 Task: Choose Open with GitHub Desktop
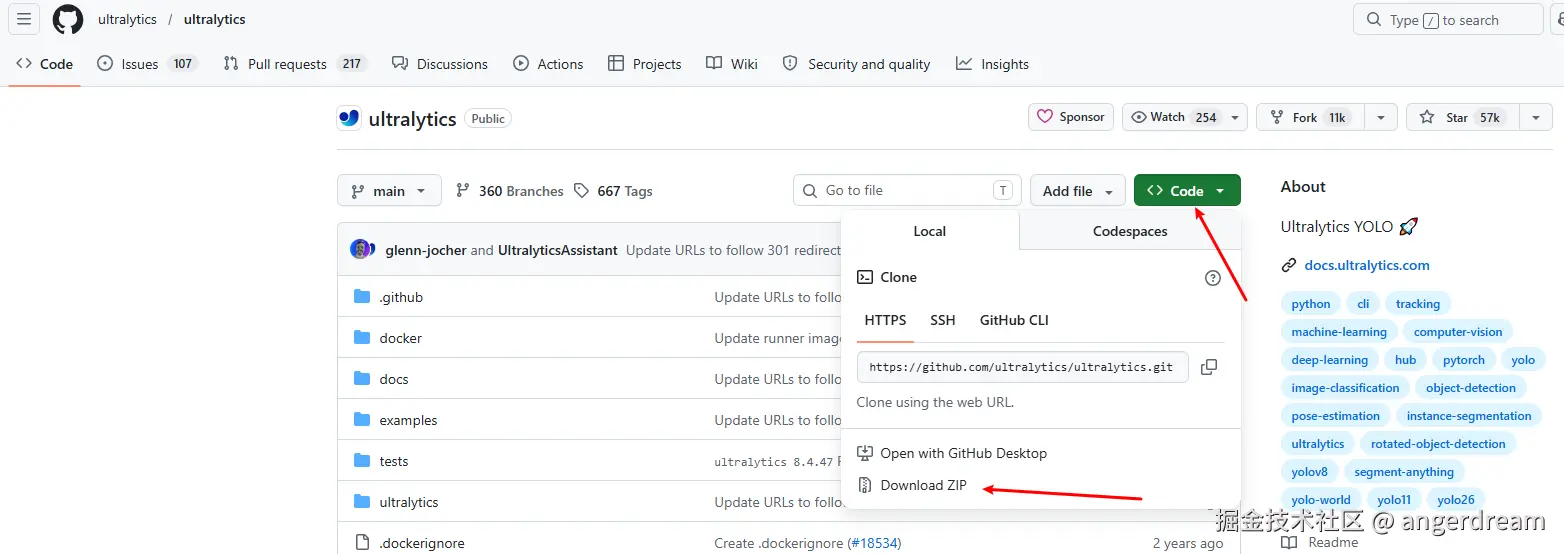pos(952,453)
